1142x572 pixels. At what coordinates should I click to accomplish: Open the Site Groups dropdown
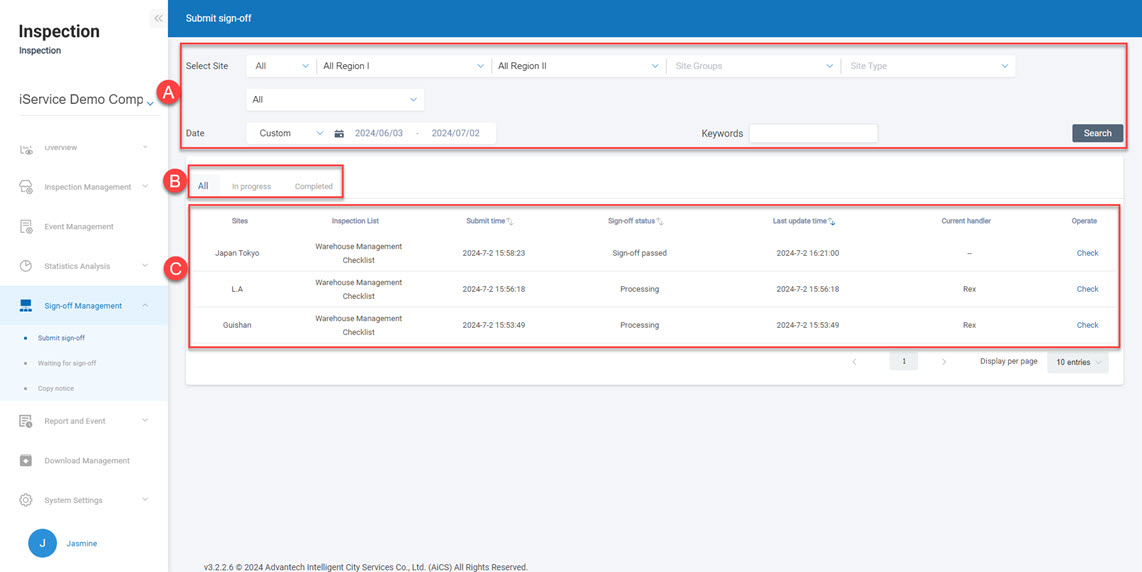click(x=754, y=66)
